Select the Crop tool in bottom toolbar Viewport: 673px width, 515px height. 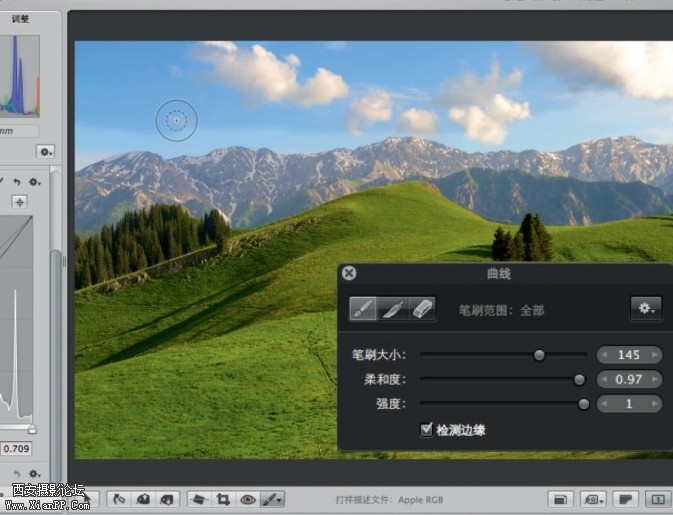click(x=223, y=498)
